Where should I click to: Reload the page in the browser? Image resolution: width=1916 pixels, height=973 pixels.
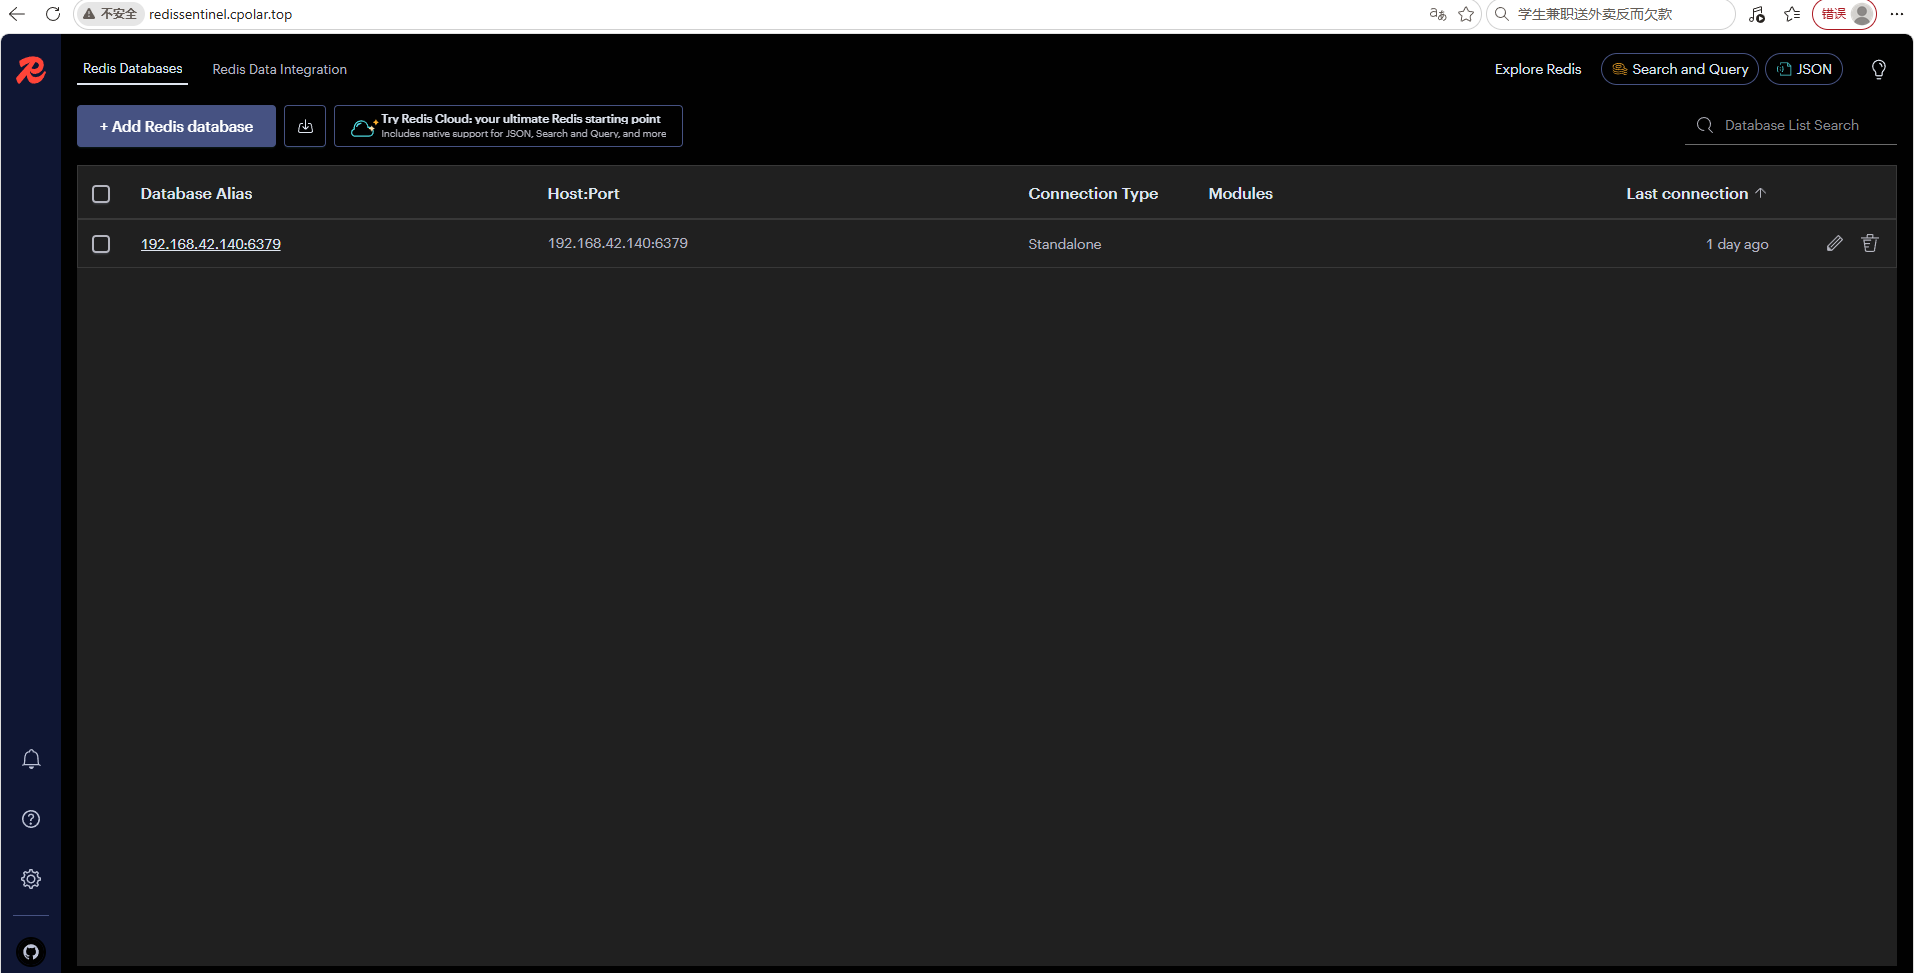pyautogui.click(x=53, y=14)
